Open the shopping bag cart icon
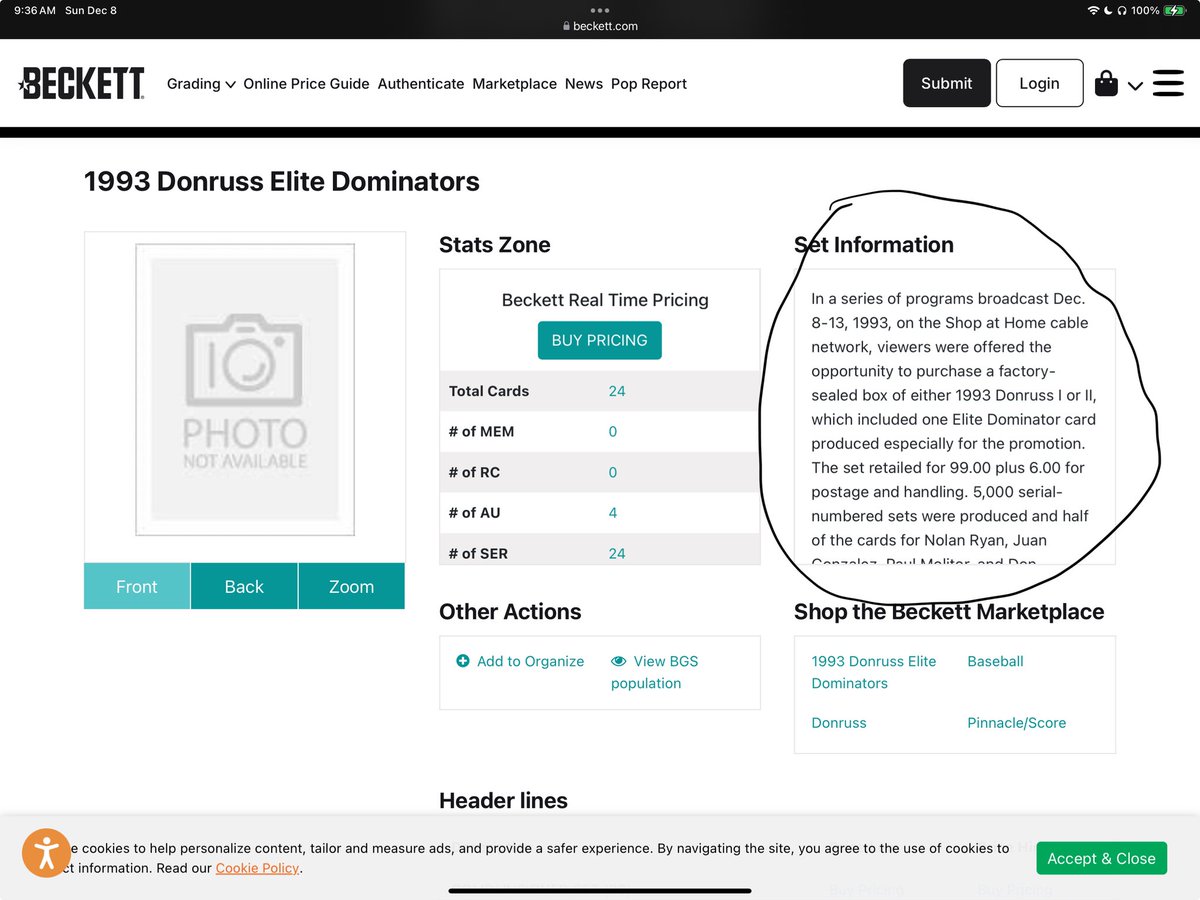Image resolution: width=1200 pixels, height=900 pixels. coord(1106,83)
